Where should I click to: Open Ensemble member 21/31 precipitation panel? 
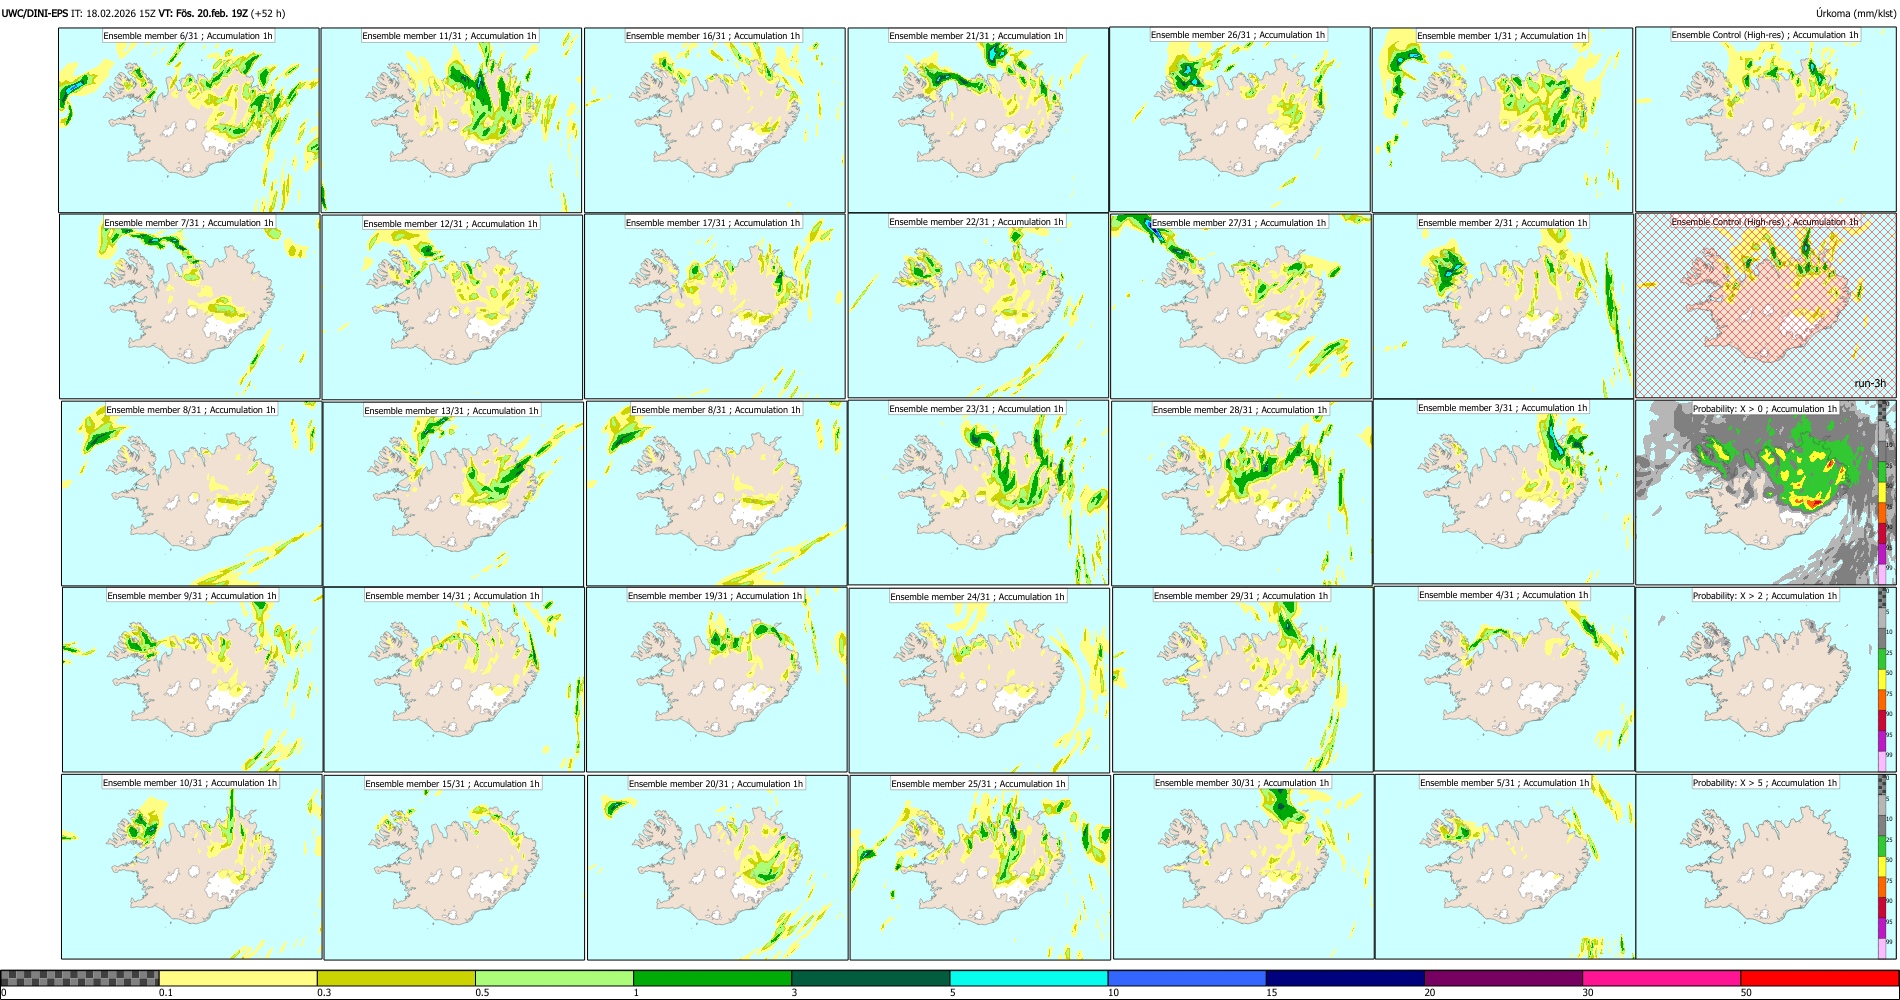[978, 120]
